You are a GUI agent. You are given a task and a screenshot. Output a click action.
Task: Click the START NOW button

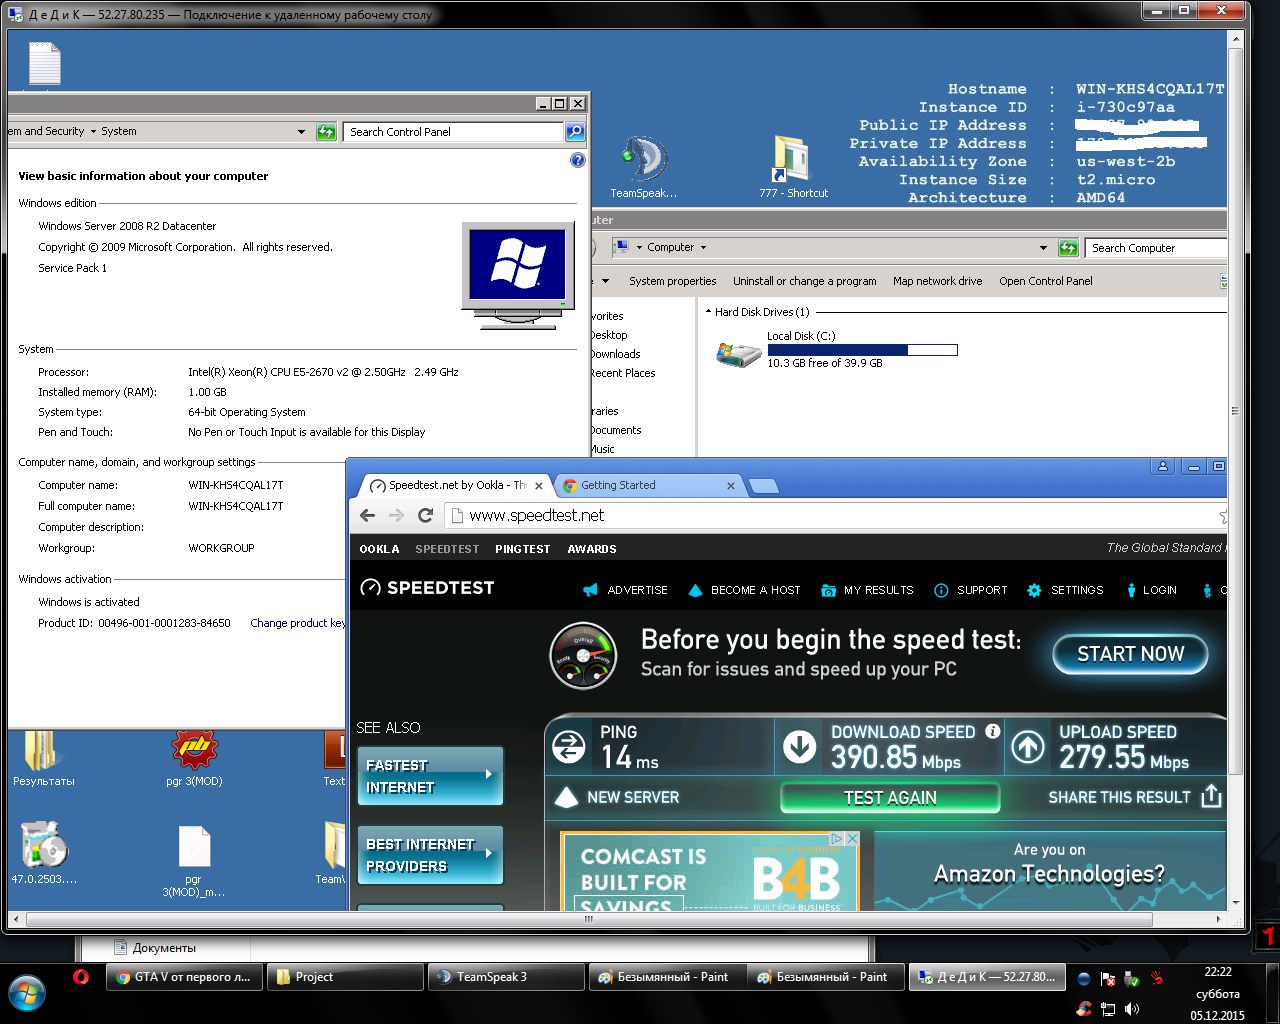tap(1130, 654)
